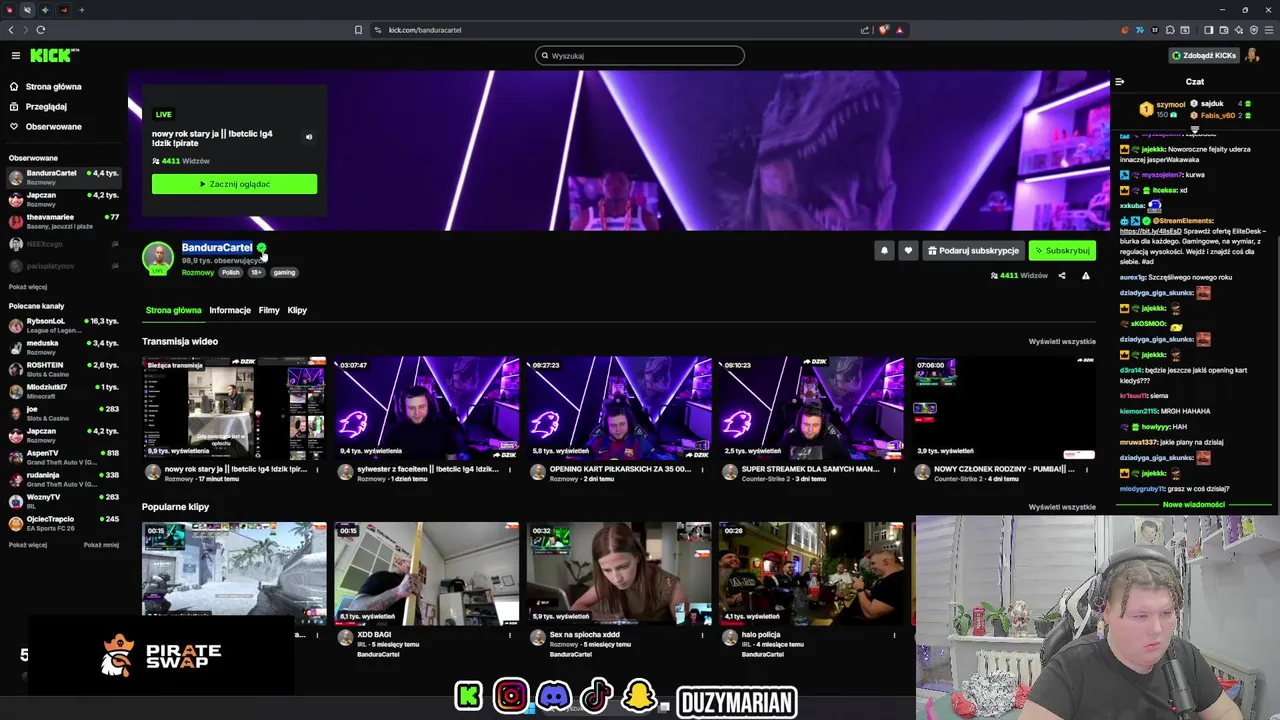This screenshot has width=1280, height=720.
Task: Open the 'NOWY CZŁONEK RODZINY' video thumbnail
Action: [1003, 408]
